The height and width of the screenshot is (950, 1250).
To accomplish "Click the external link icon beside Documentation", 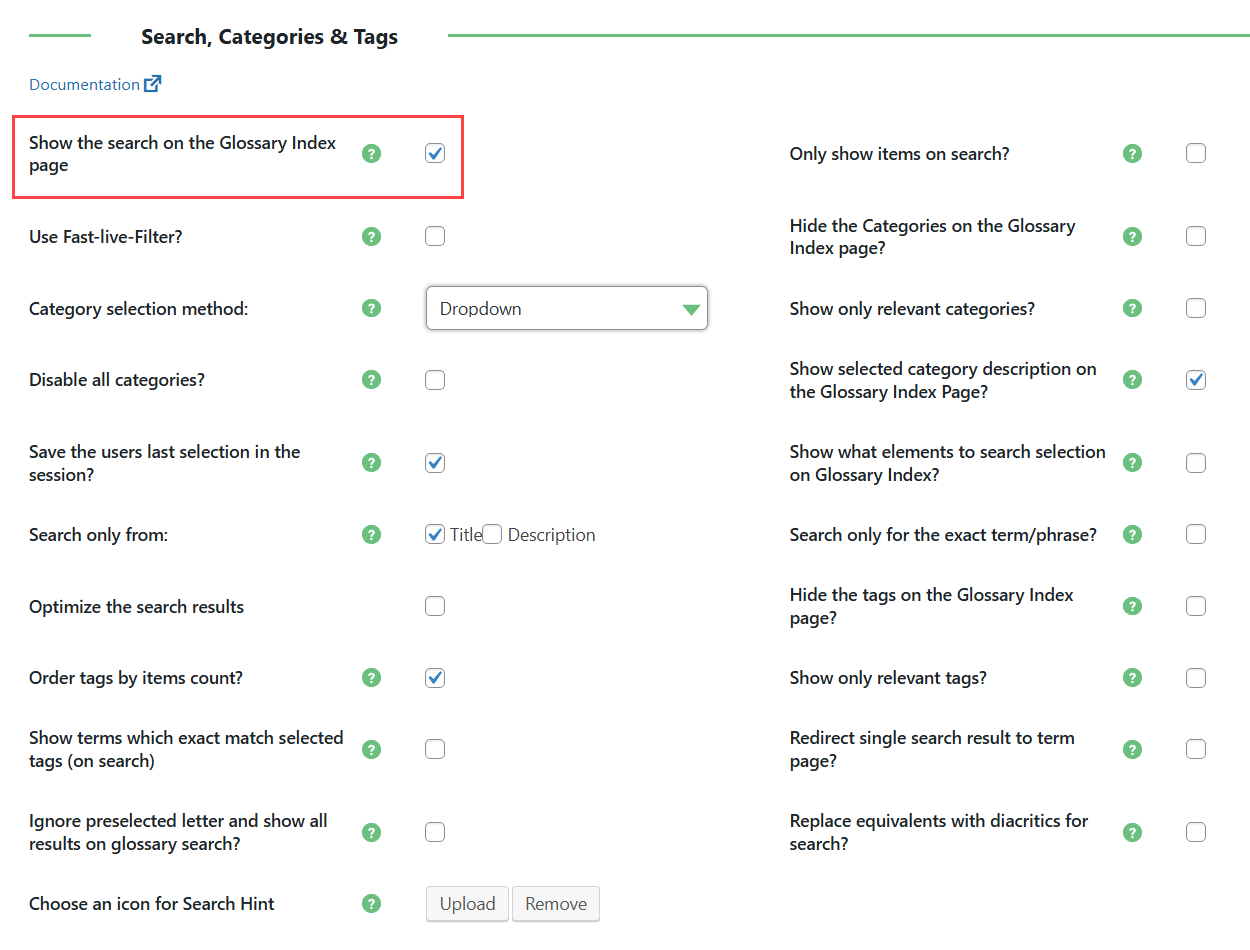I will (153, 84).
